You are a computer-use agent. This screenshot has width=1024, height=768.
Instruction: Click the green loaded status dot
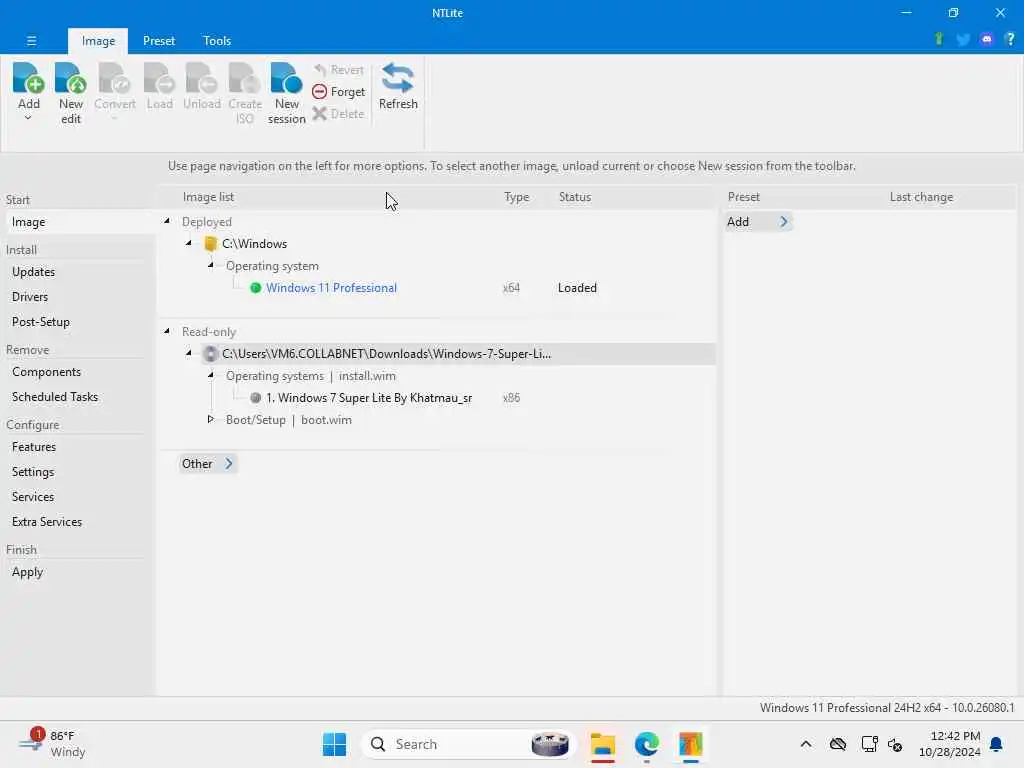(x=255, y=288)
